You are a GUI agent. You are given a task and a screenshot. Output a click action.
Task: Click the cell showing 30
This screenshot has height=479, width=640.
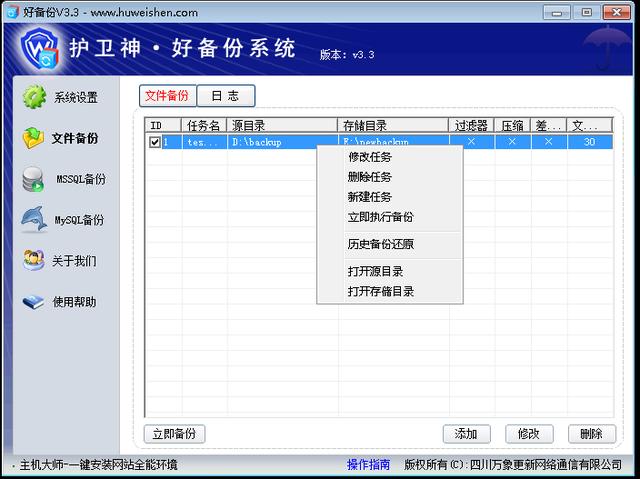(x=589, y=142)
